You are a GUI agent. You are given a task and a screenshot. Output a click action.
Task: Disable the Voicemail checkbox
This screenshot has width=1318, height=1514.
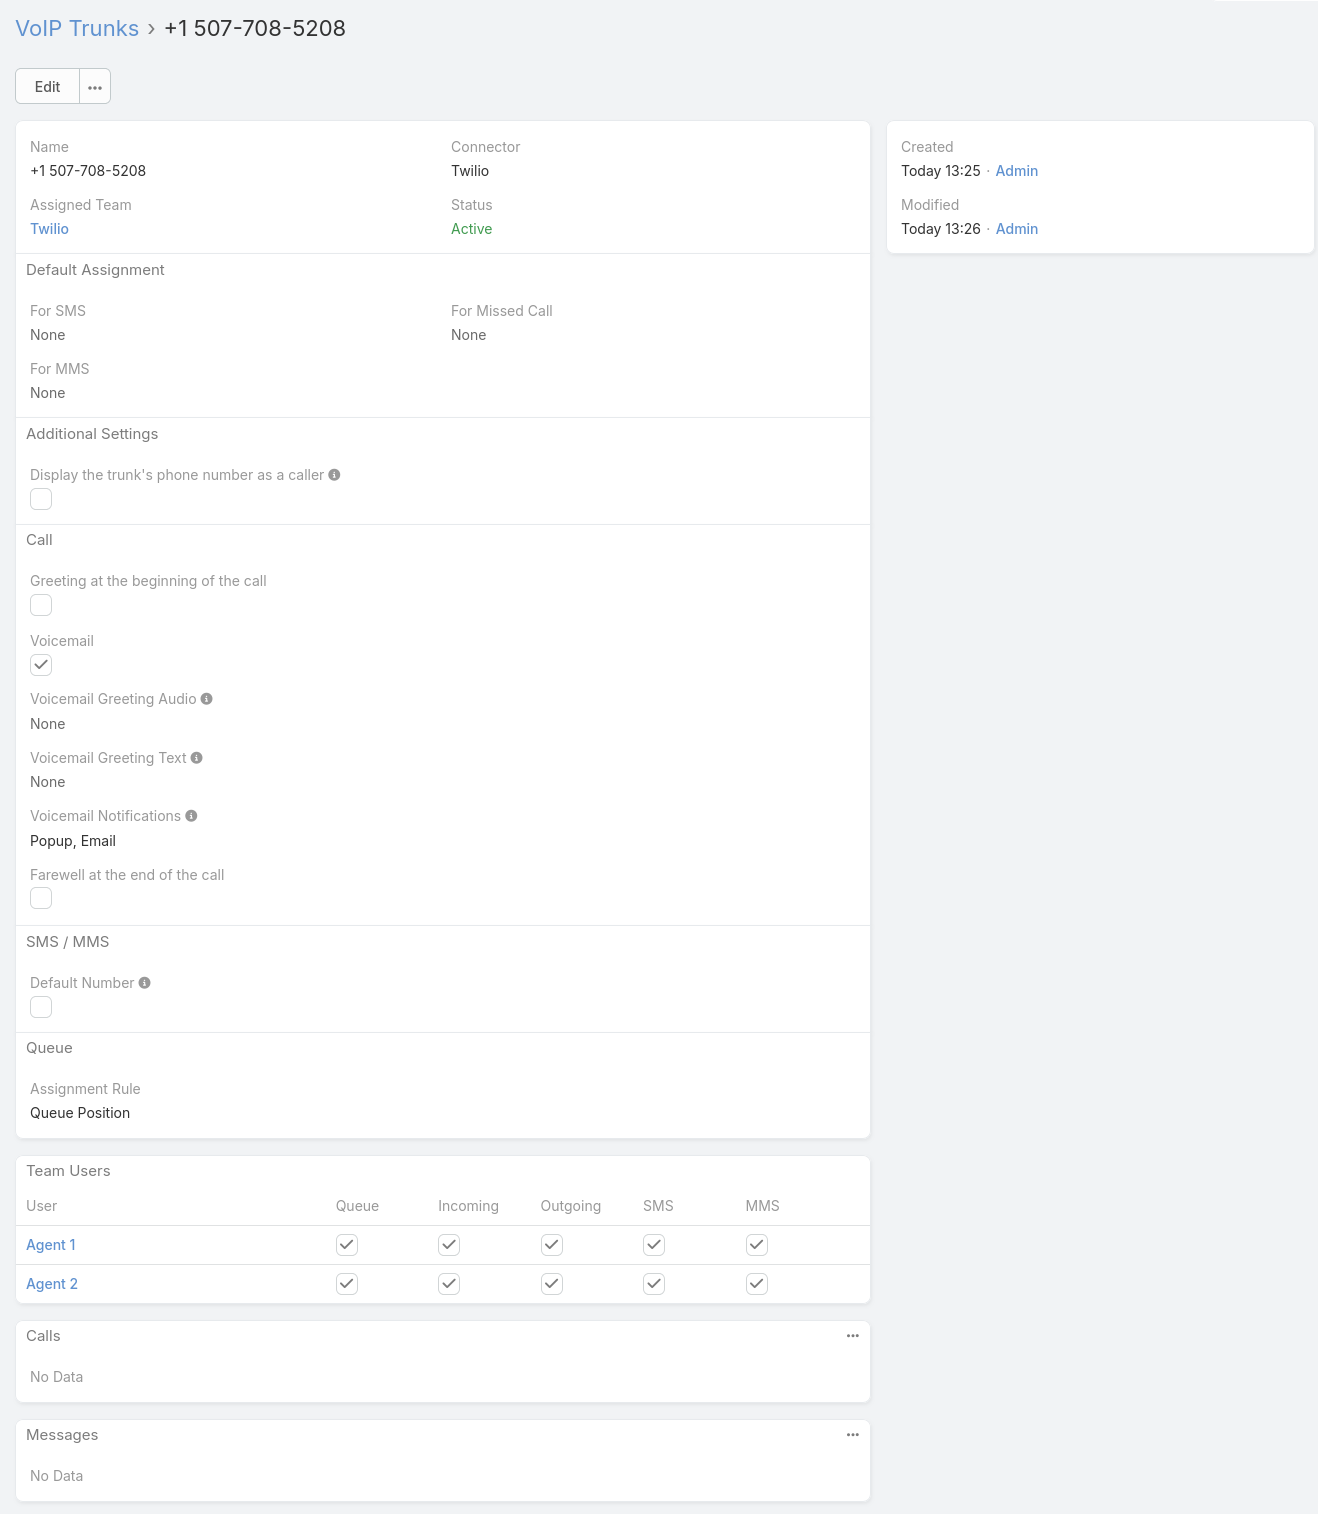click(x=40, y=664)
